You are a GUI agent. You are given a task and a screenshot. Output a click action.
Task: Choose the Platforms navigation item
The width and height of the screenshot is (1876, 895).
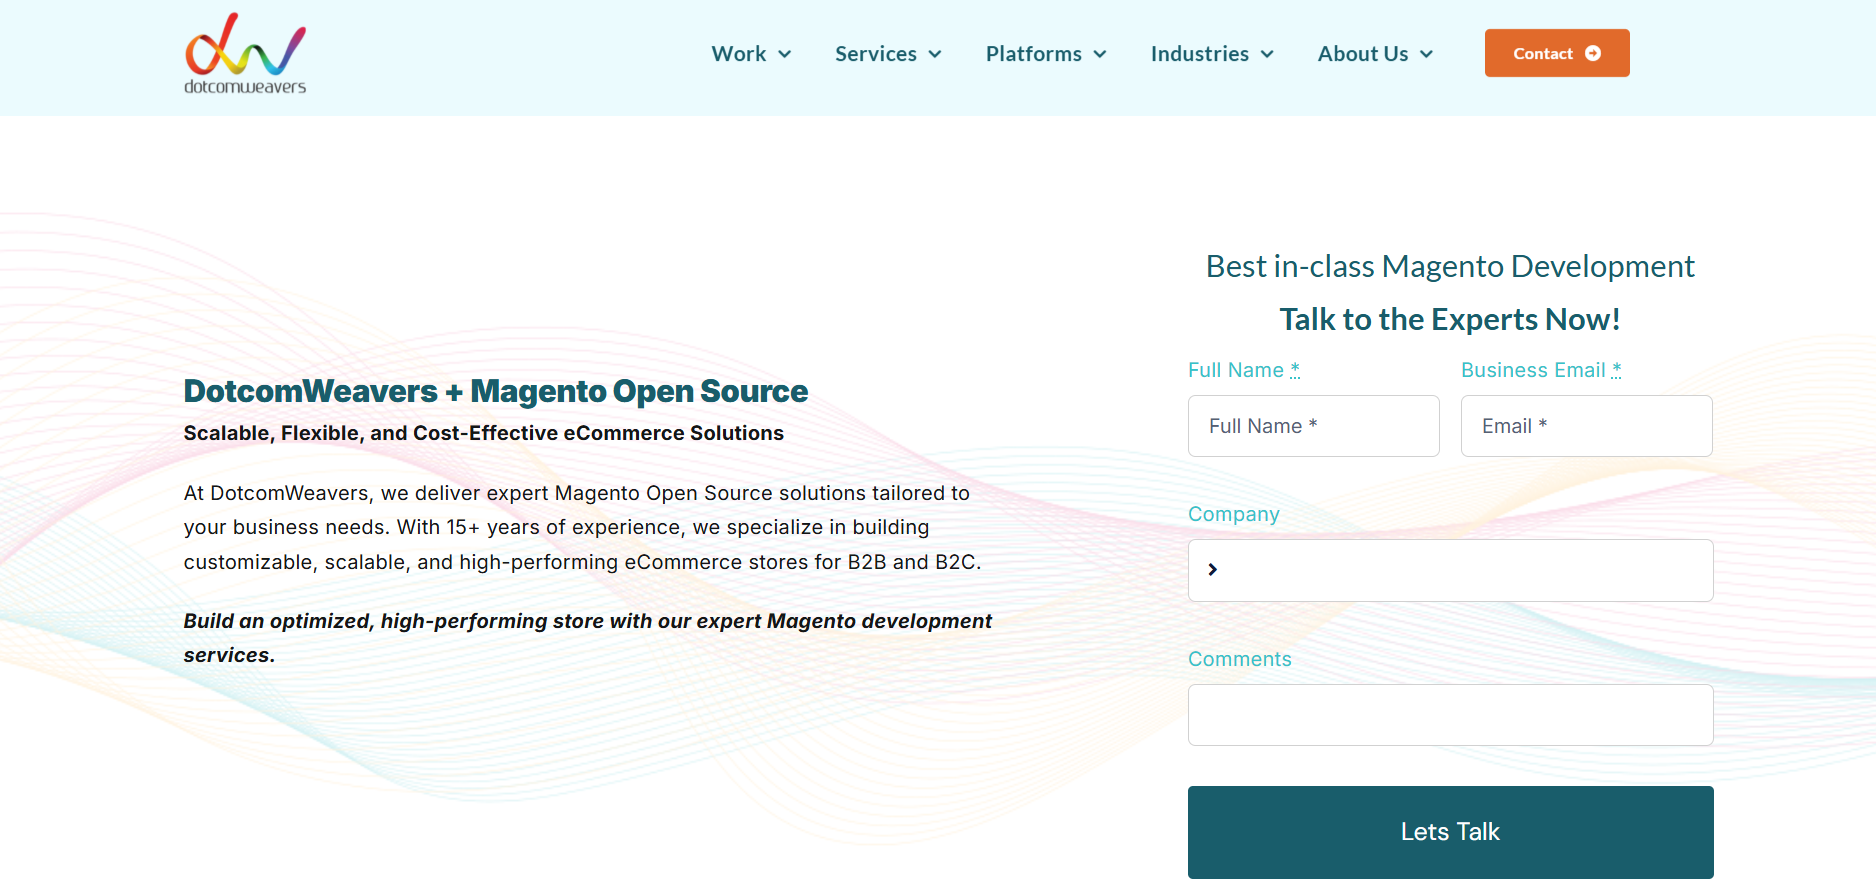1033,54
